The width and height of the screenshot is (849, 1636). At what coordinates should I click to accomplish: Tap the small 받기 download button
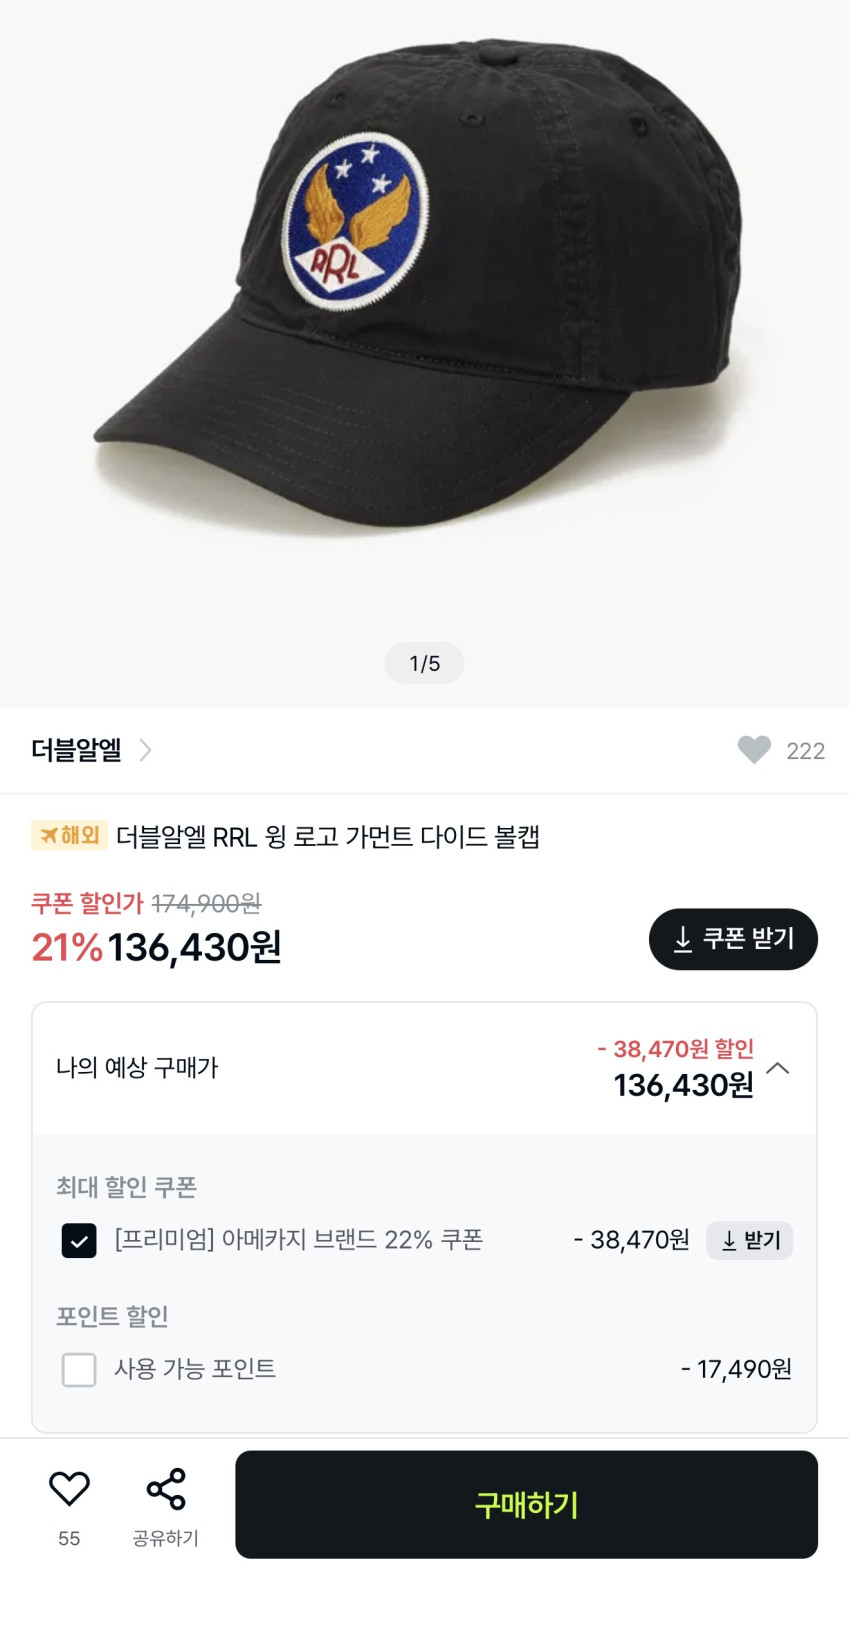pyautogui.click(x=749, y=1240)
